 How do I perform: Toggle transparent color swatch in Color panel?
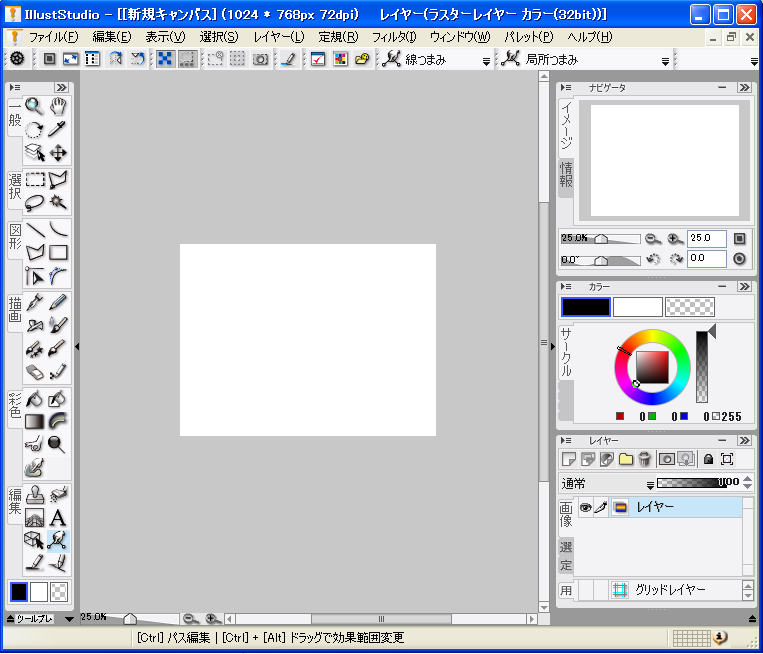coord(690,307)
